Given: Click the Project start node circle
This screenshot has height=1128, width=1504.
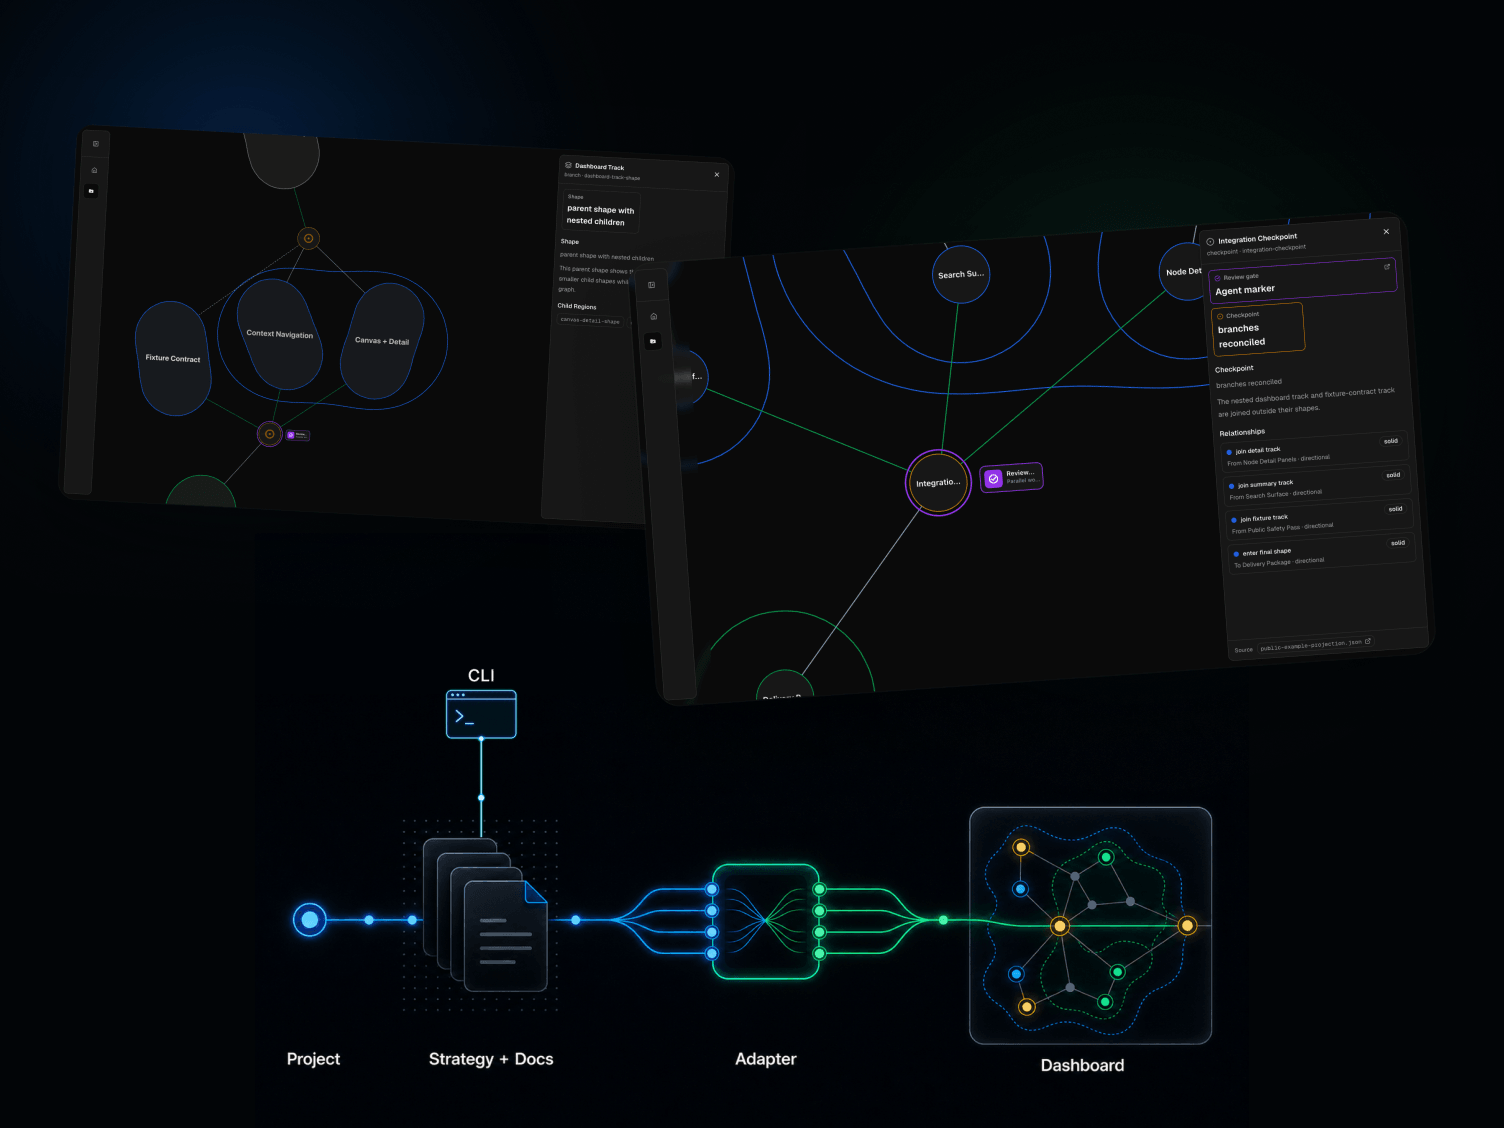Looking at the screenshot, I should (x=310, y=919).
